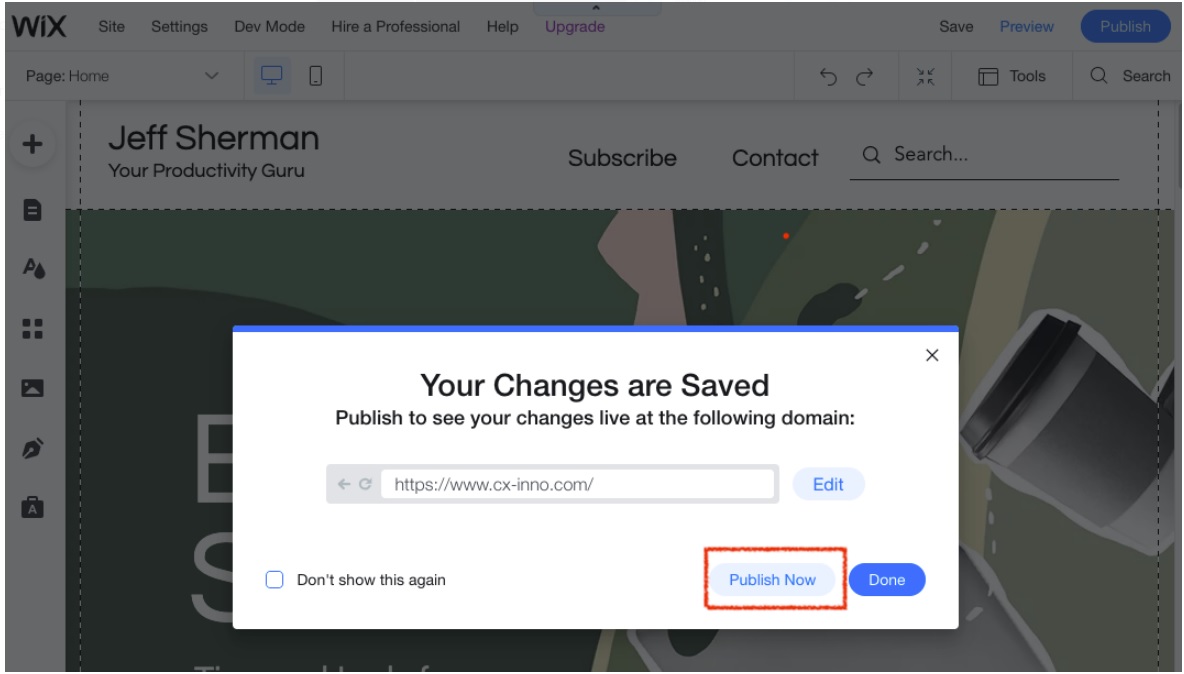Open the Media image sidebar icon

(33, 387)
